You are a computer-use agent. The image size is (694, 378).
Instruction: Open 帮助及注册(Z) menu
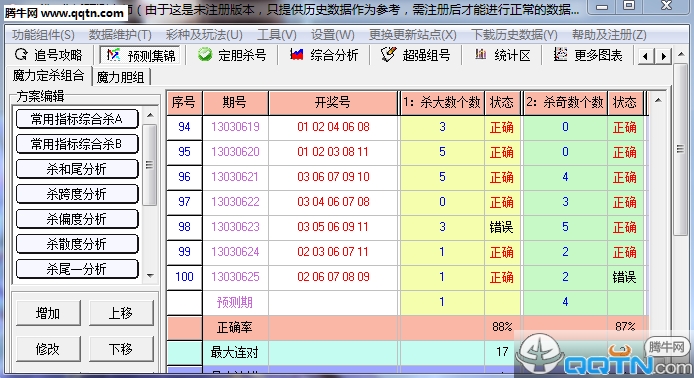point(609,35)
